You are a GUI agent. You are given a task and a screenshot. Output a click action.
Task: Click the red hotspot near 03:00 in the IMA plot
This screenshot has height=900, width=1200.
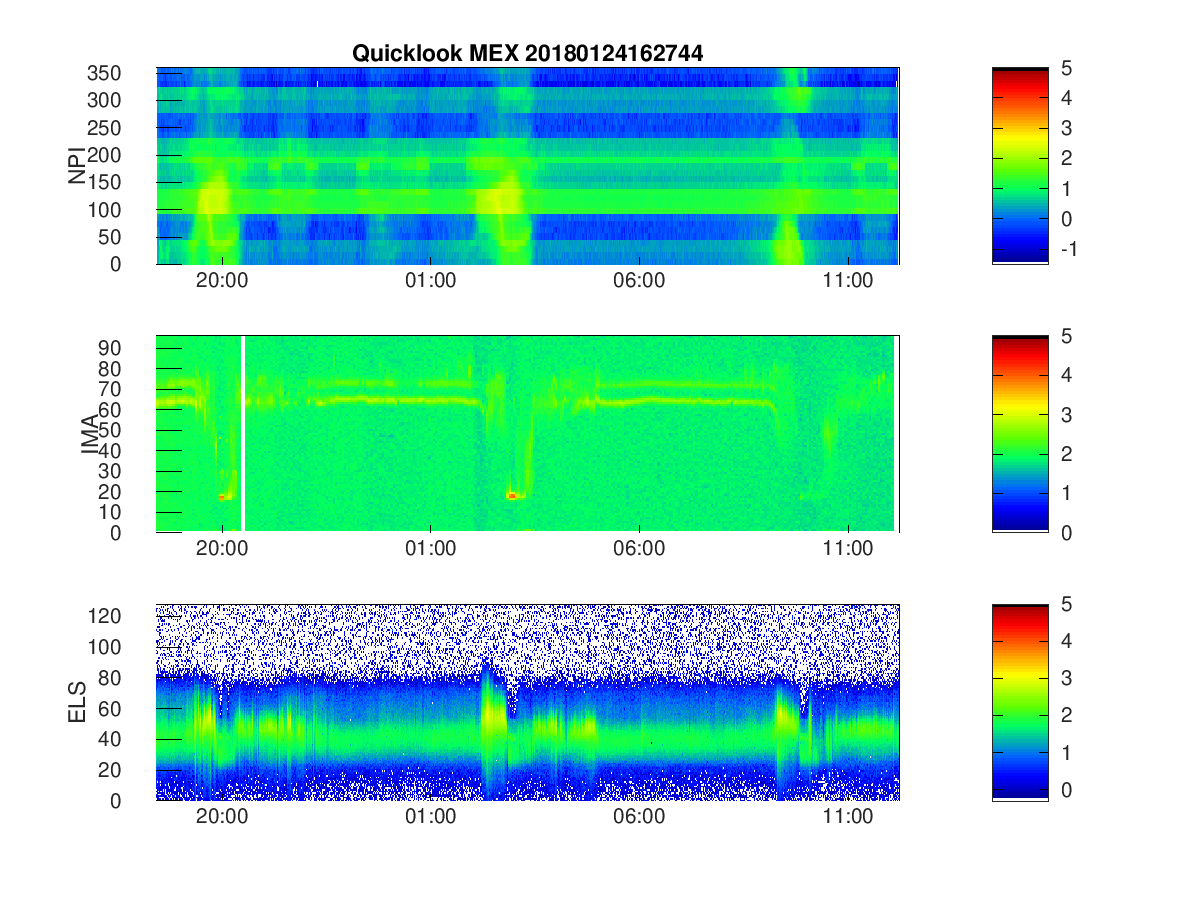(x=513, y=495)
